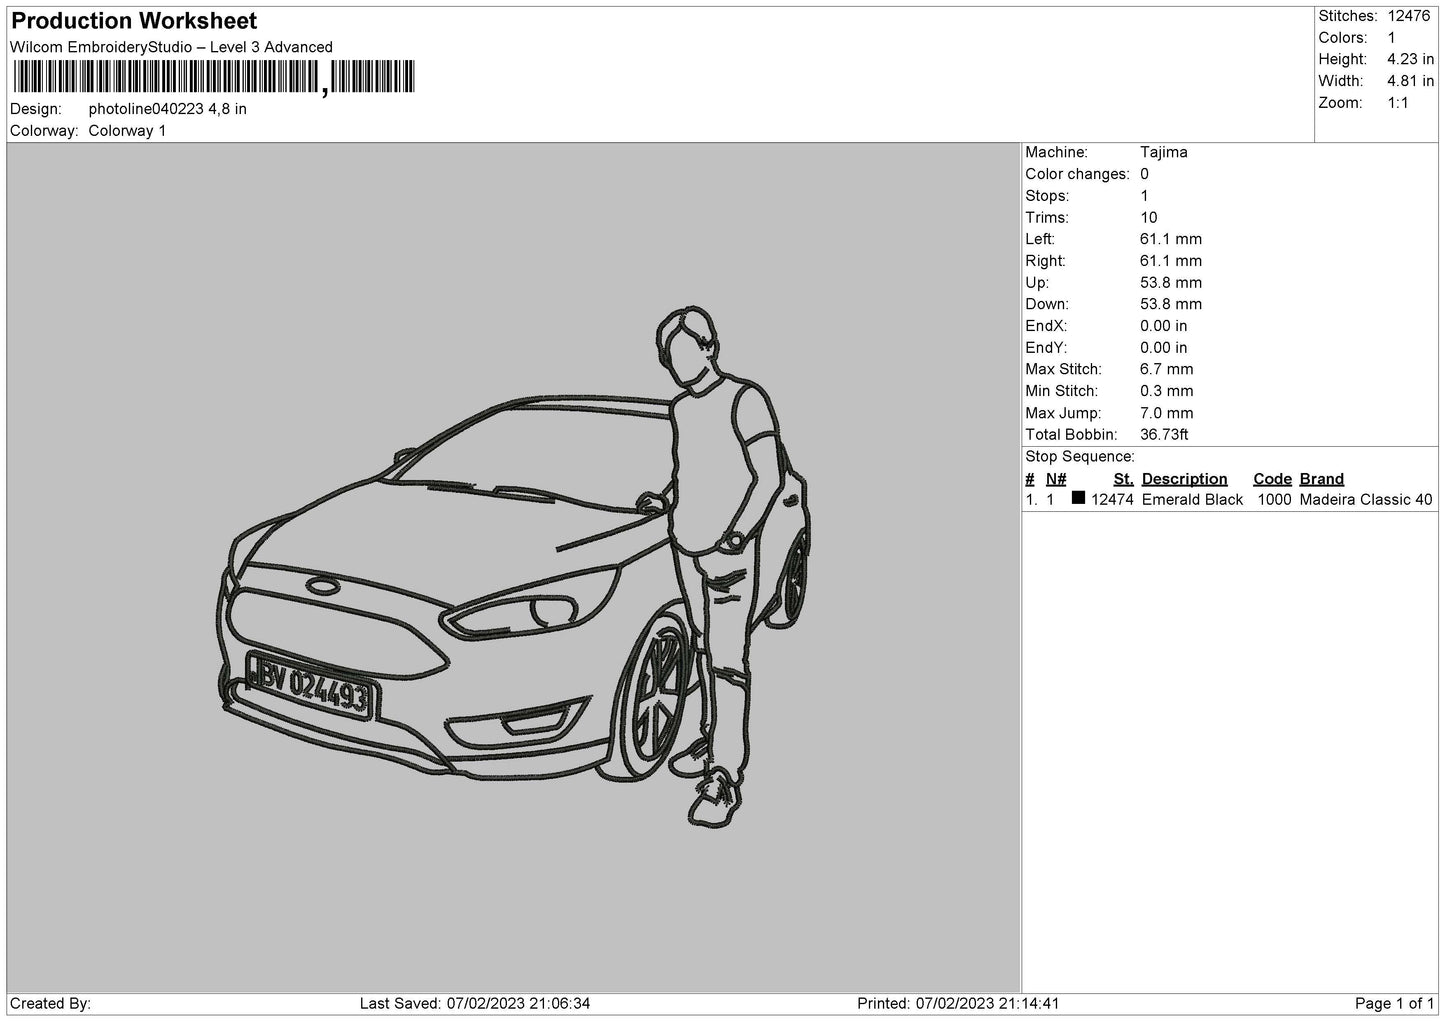The width and height of the screenshot is (1445, 1021).
Task: Select design name 'photoline040223 4,8 in'
Action: coord(168,109)
